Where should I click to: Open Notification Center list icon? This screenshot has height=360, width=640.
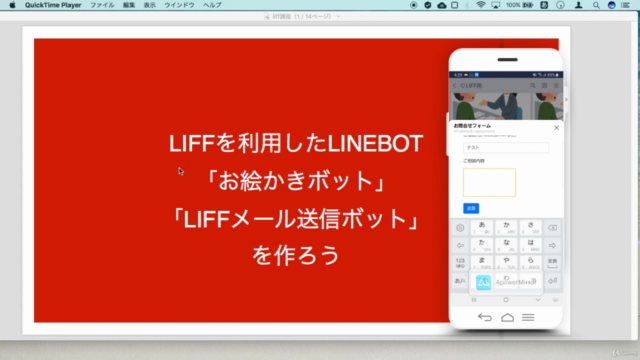click(x=625, y=5)
